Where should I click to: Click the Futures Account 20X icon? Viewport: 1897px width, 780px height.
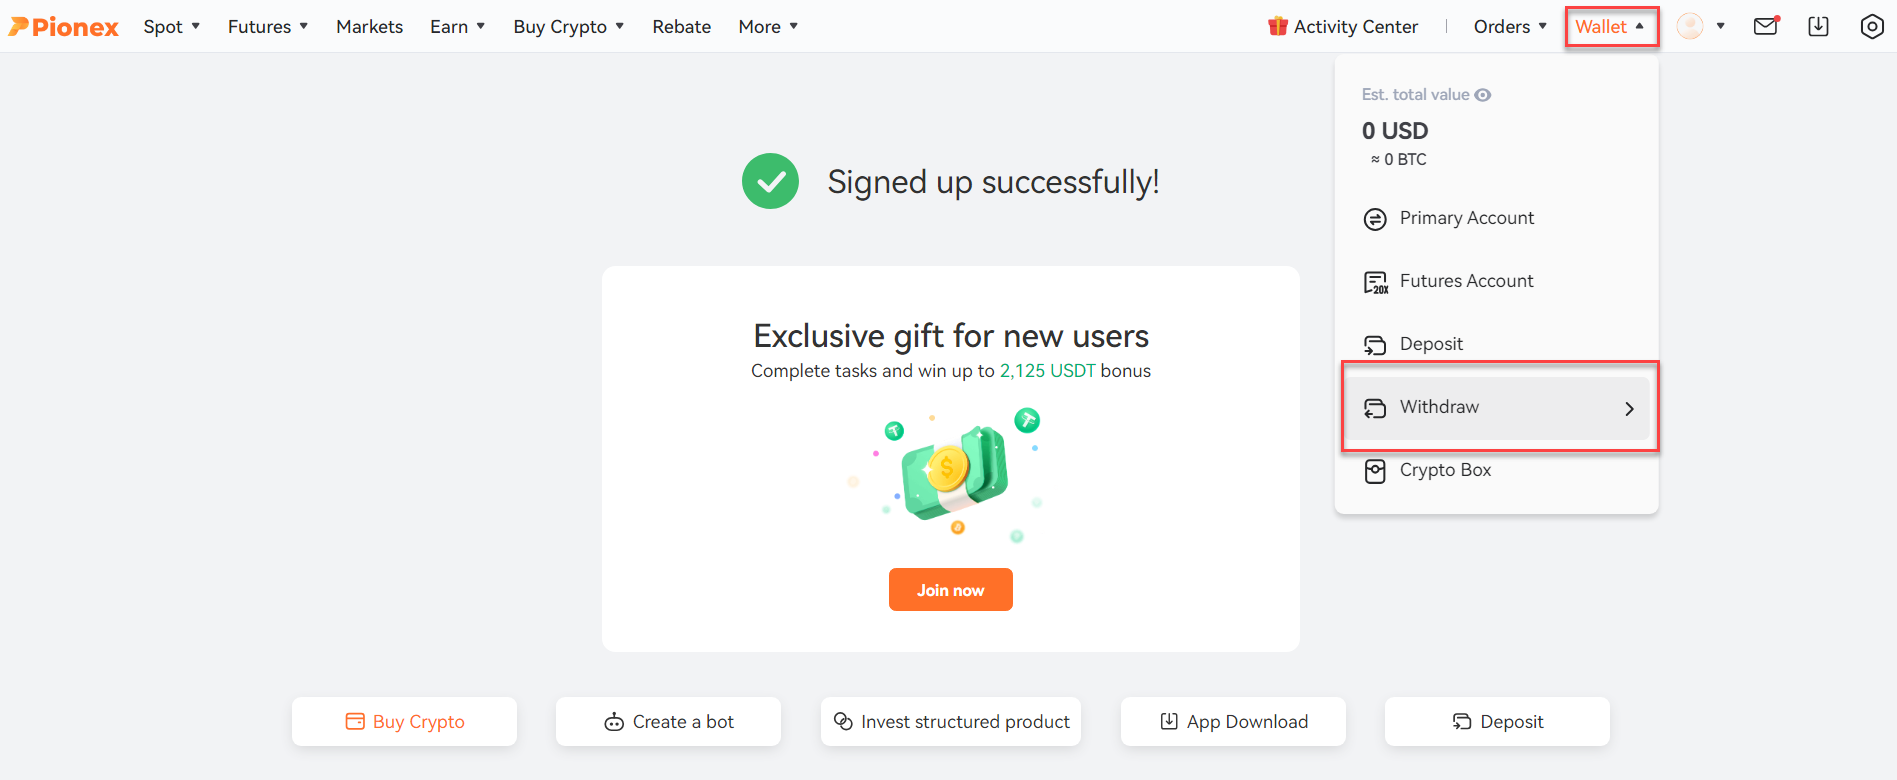click(1376, 282)
